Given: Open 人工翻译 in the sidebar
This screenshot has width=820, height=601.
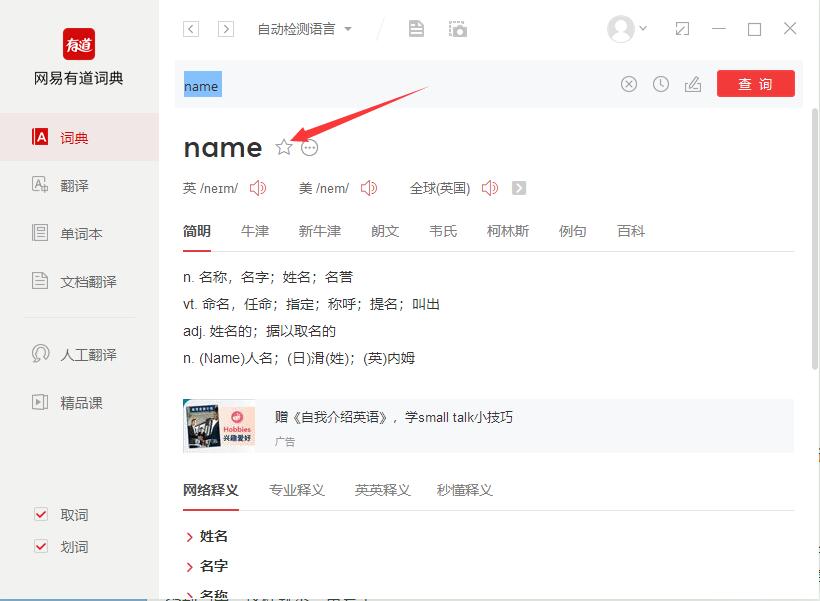Looking at the screenshot, I should (x=79, y=354).
